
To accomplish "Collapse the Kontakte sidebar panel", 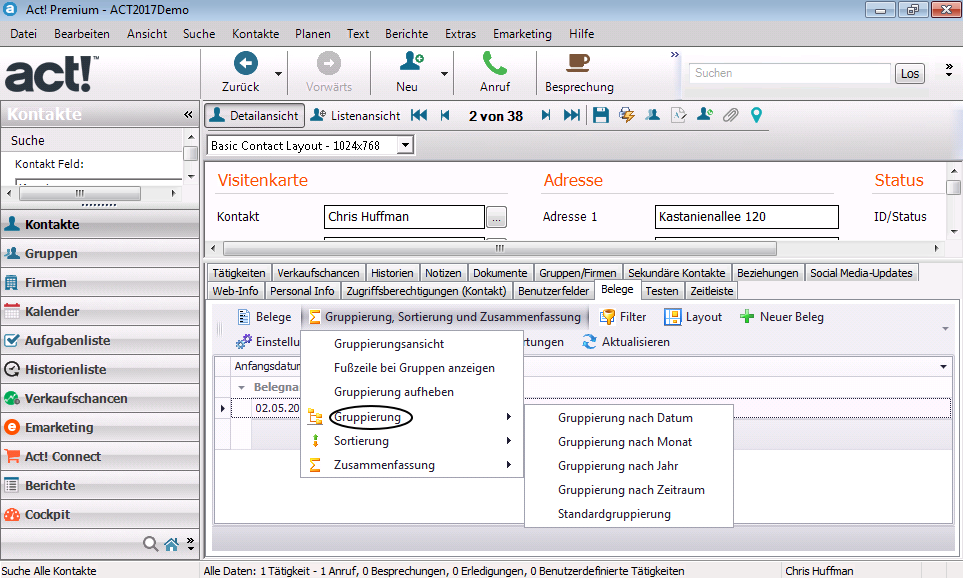I will click(188, 114).
